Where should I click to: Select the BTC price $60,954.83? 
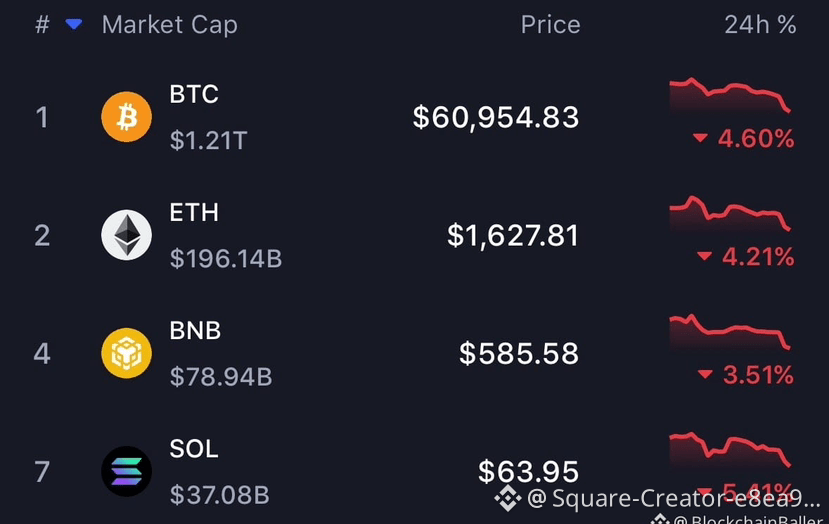pos(496,117)
